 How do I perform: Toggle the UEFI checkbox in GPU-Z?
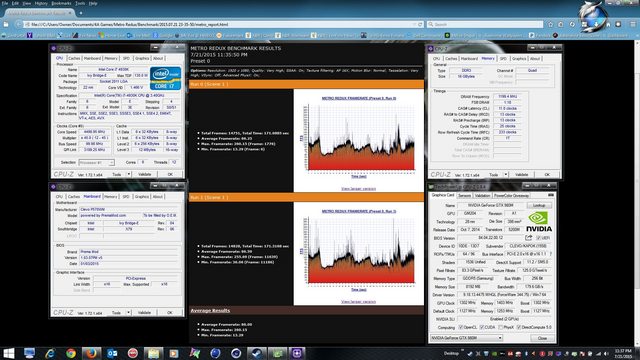click(x=539, y=238)
